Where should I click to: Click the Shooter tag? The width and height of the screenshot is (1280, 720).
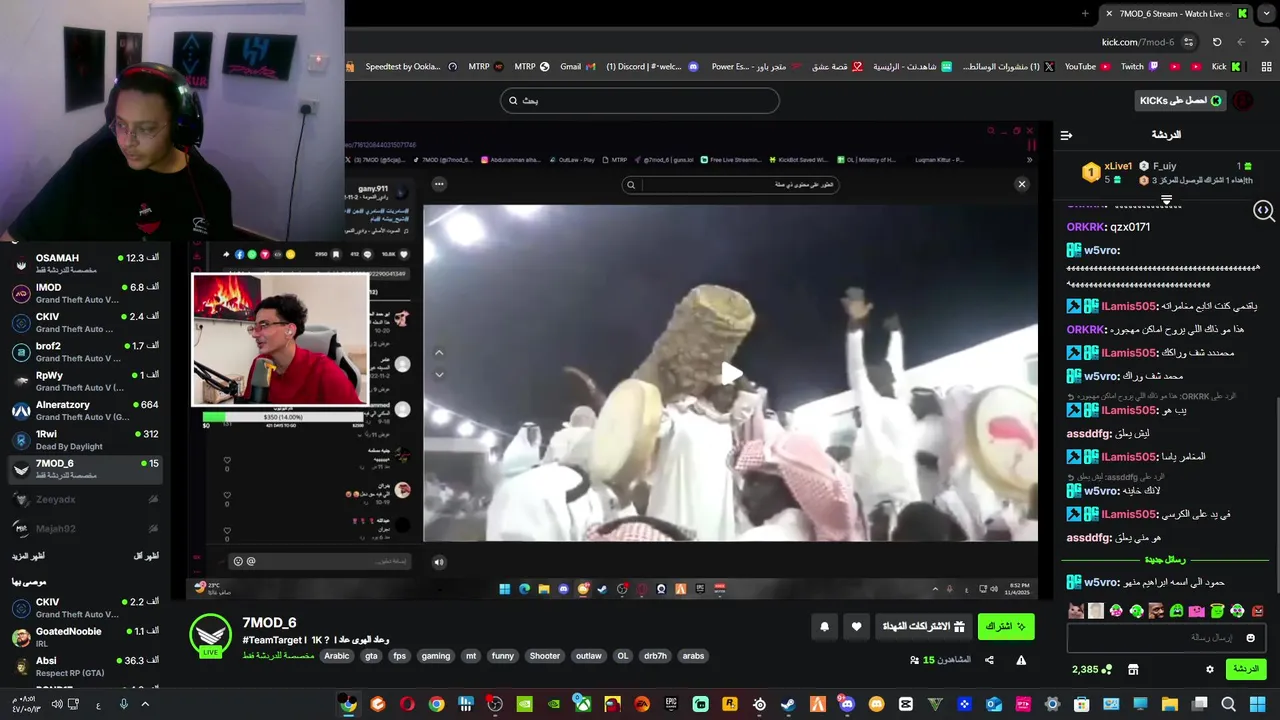545,656
